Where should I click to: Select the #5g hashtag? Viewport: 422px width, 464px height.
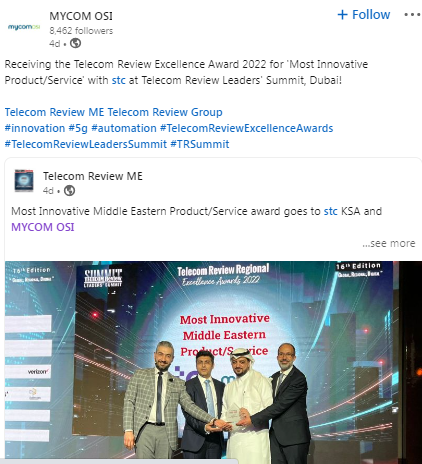(78, 128)
